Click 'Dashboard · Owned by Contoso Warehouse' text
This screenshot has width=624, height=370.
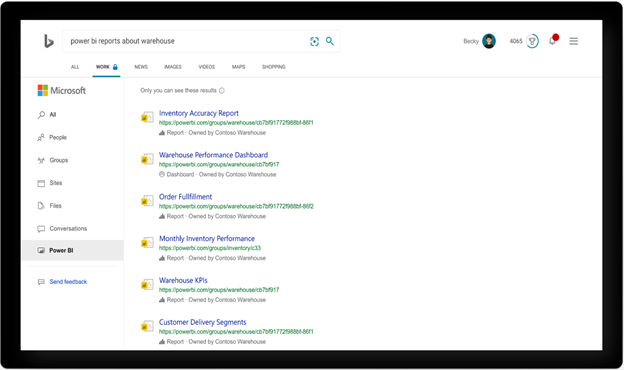click(221, 174)
